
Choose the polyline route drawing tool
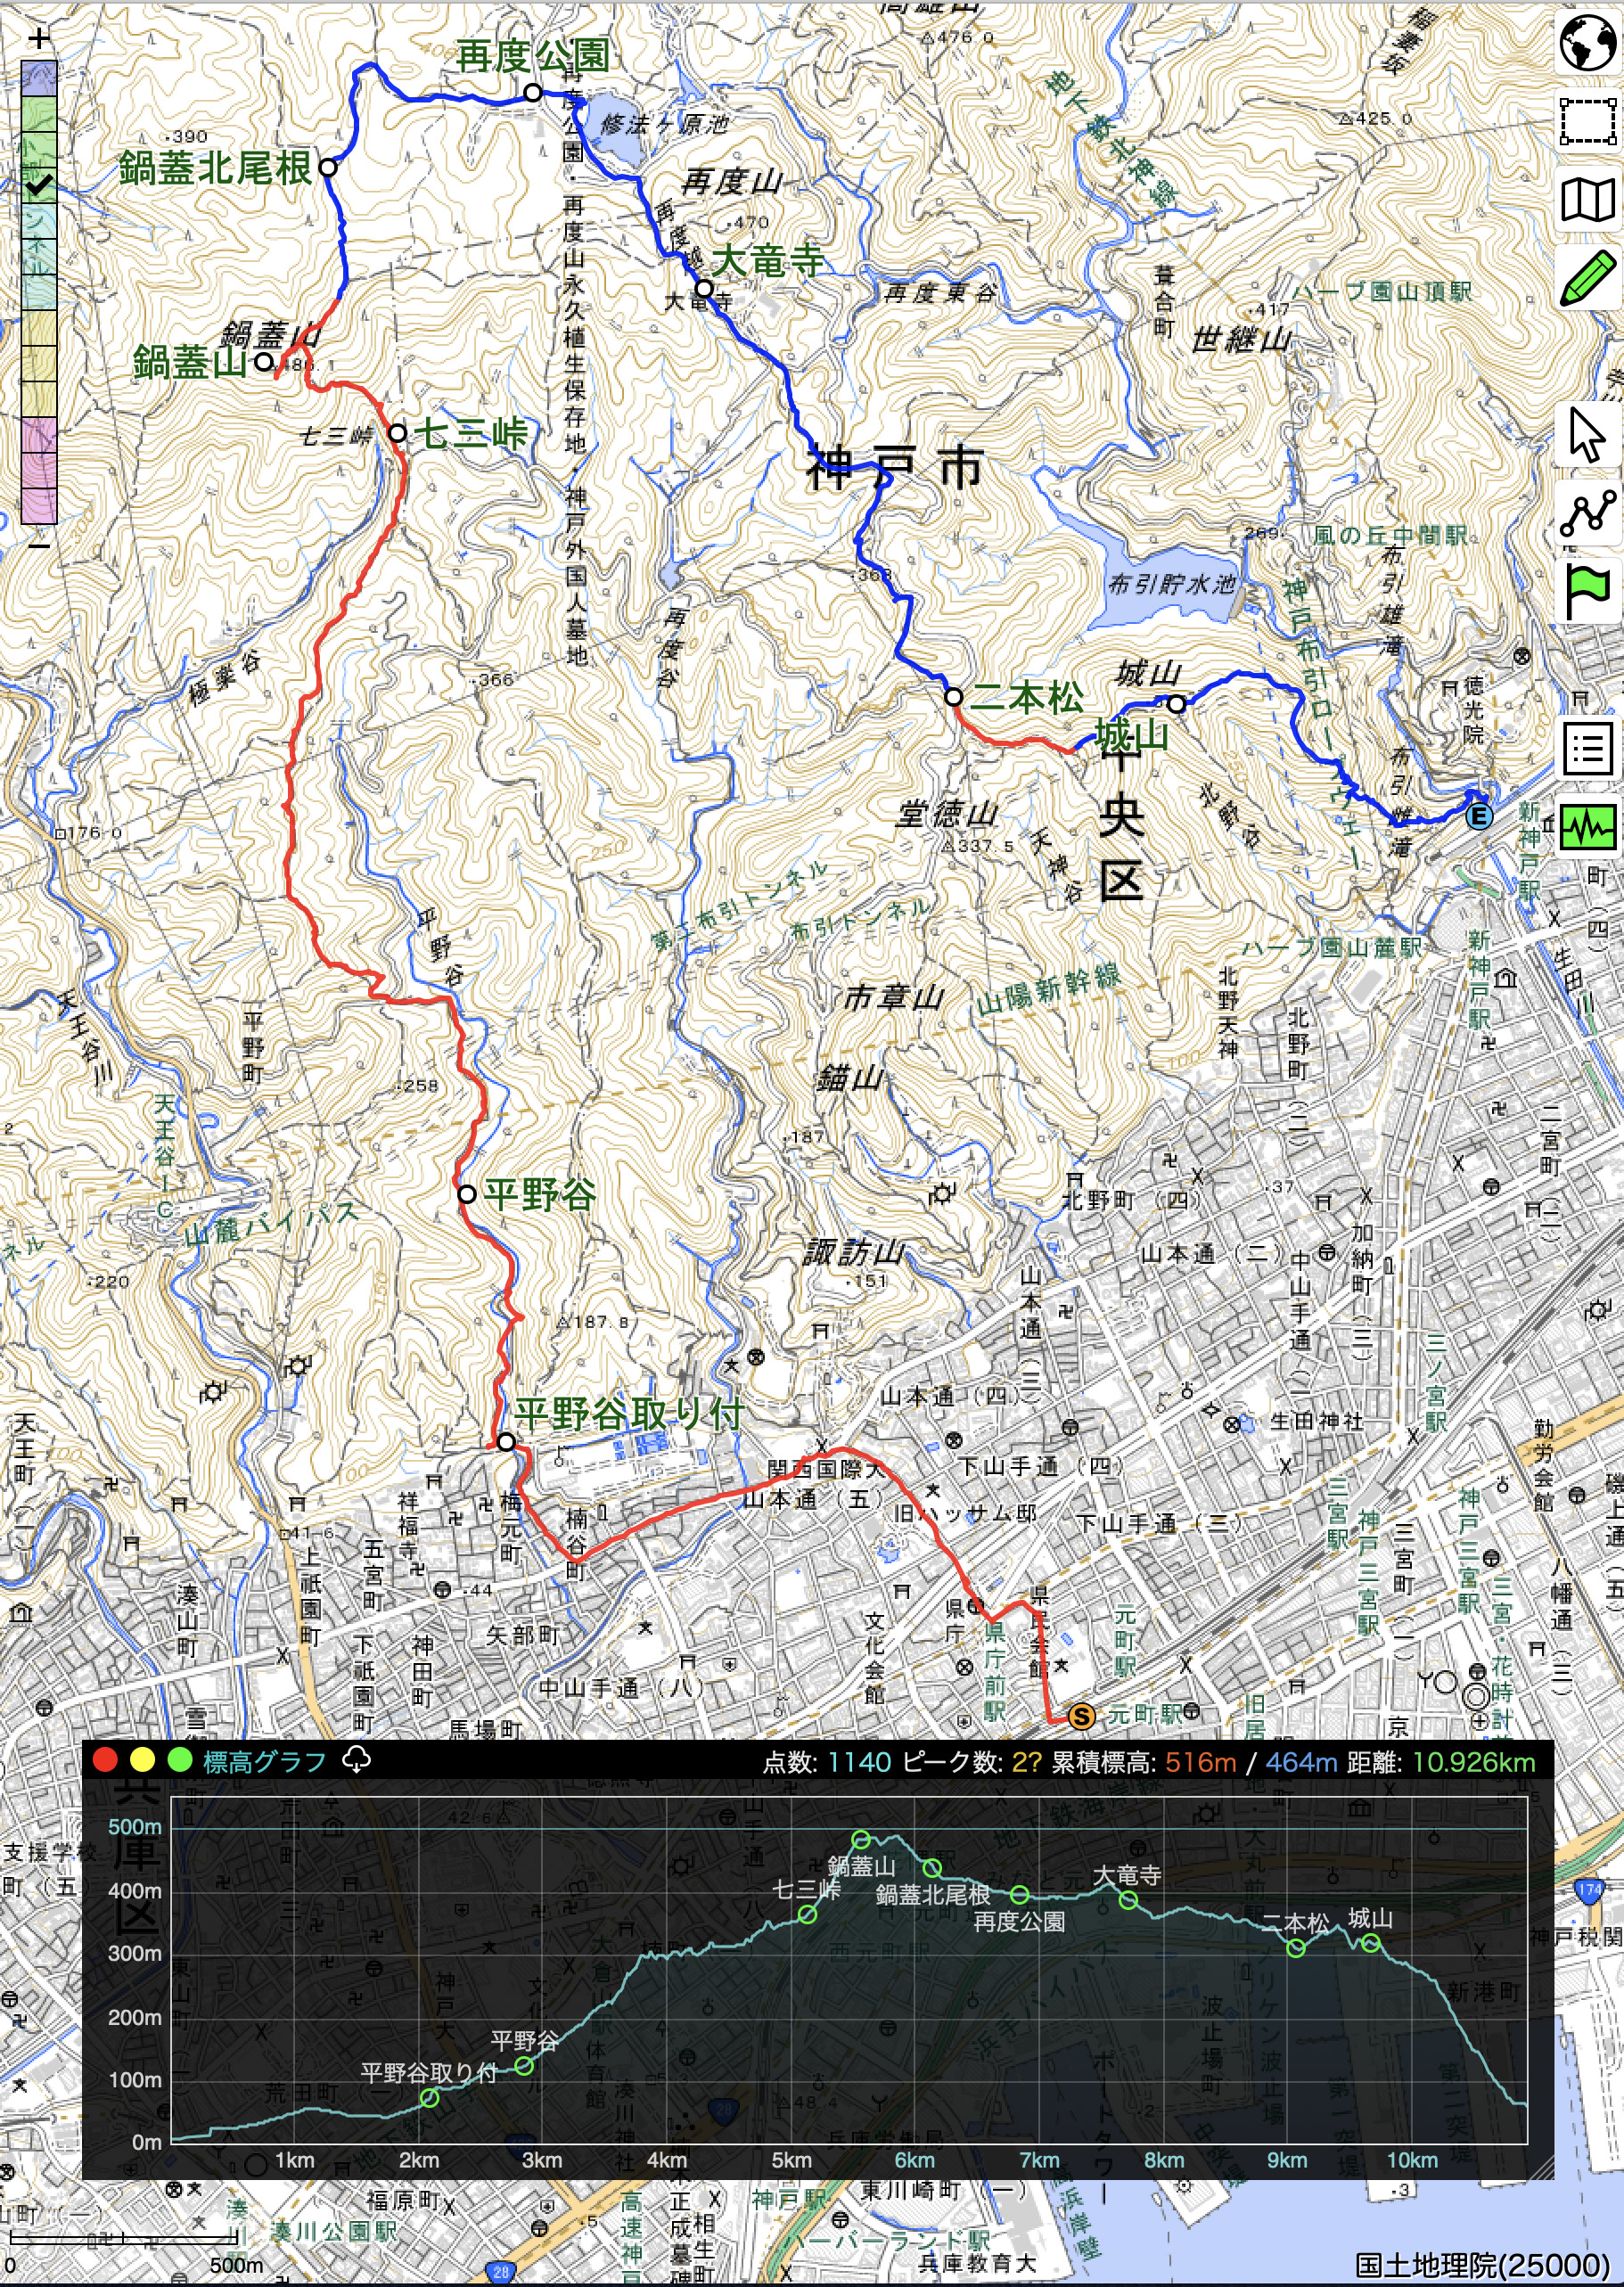(1587, 513)
